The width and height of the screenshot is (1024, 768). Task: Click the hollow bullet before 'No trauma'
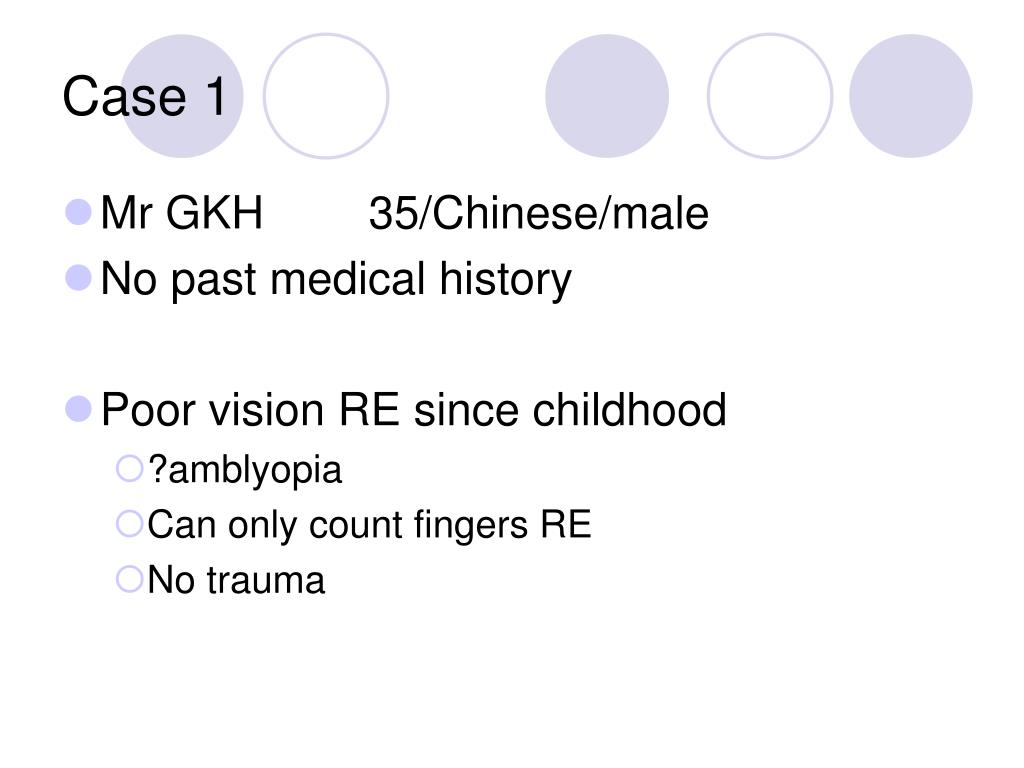point(129,579)
